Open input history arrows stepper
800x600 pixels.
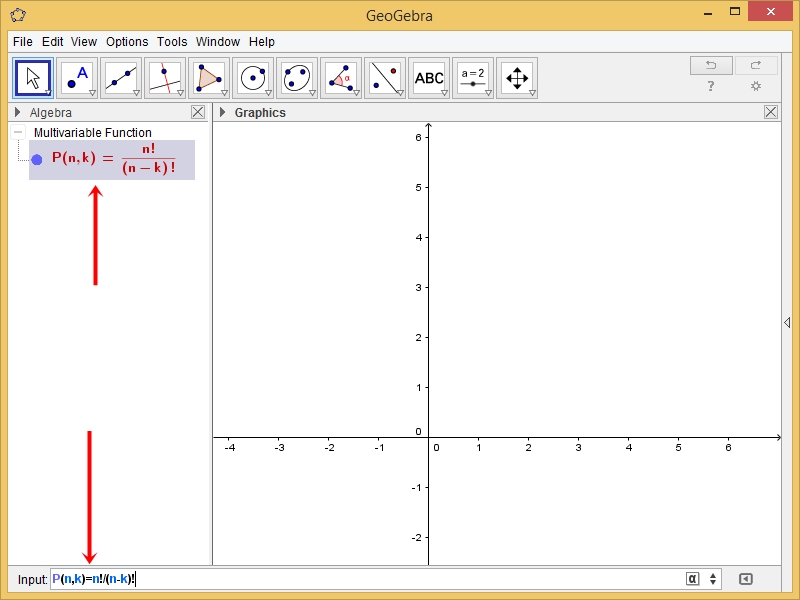click(x=713, y=579)
